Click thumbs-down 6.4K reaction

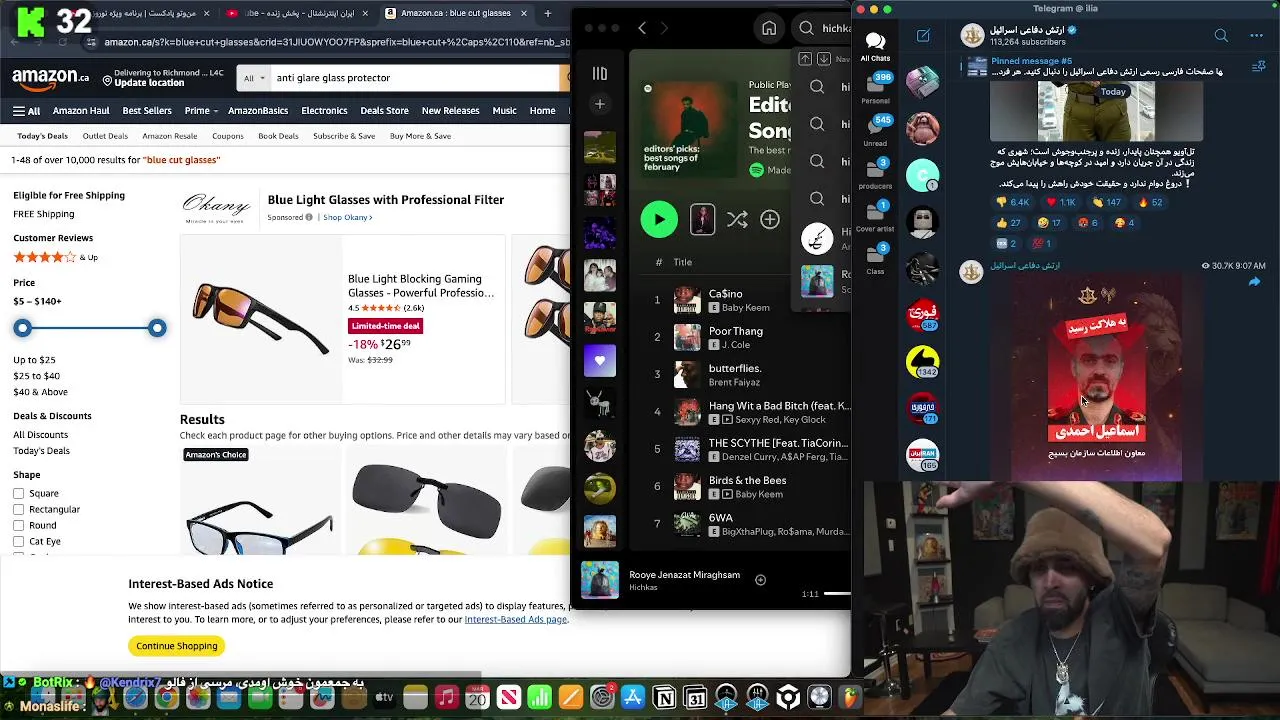point(1013,202)
